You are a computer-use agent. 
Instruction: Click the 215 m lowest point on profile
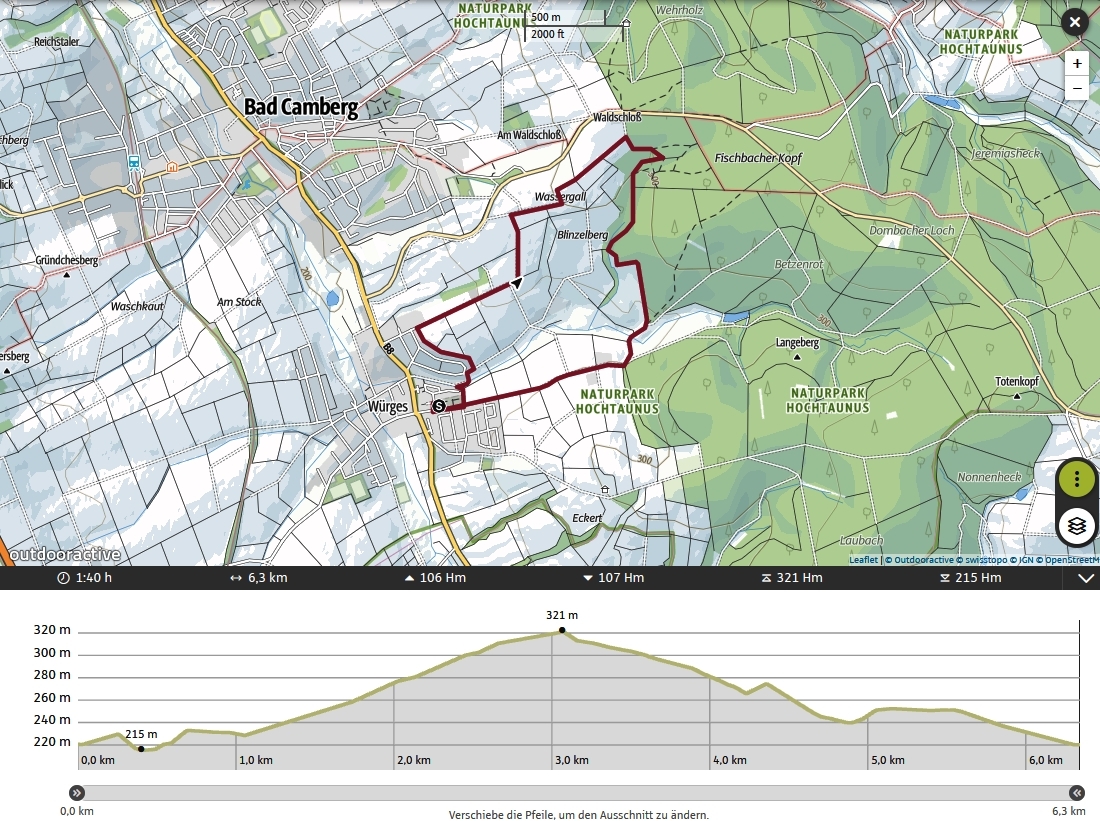141,748
